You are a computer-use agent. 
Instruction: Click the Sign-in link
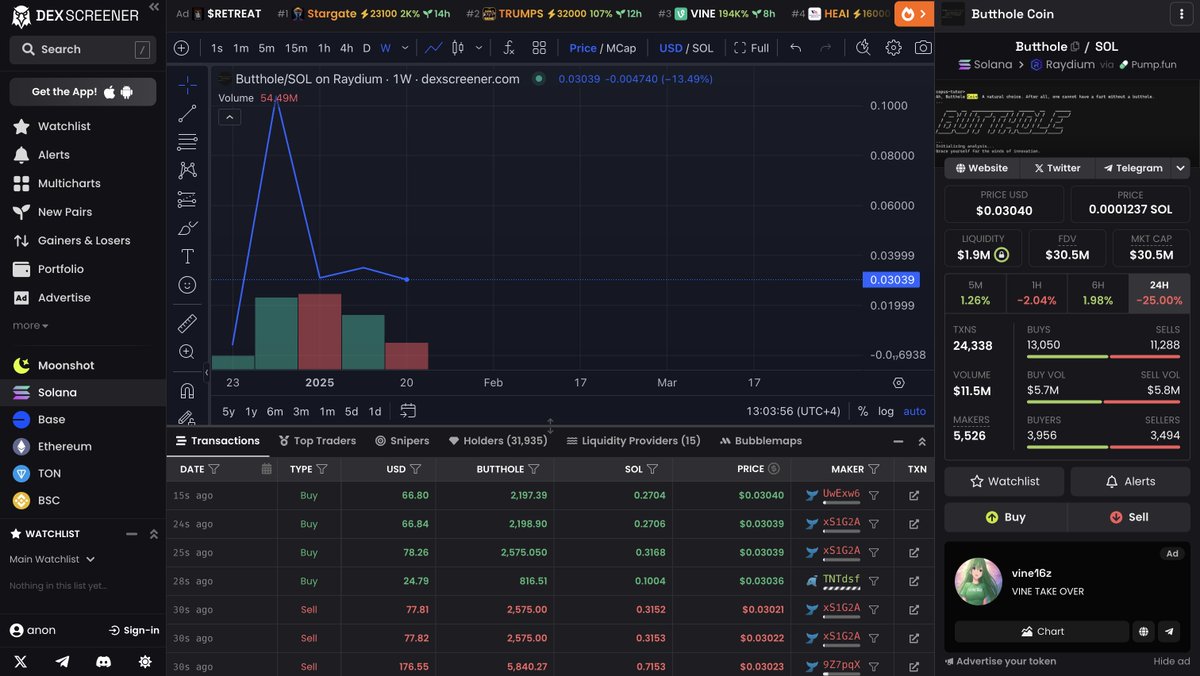[x=134, y=630]
